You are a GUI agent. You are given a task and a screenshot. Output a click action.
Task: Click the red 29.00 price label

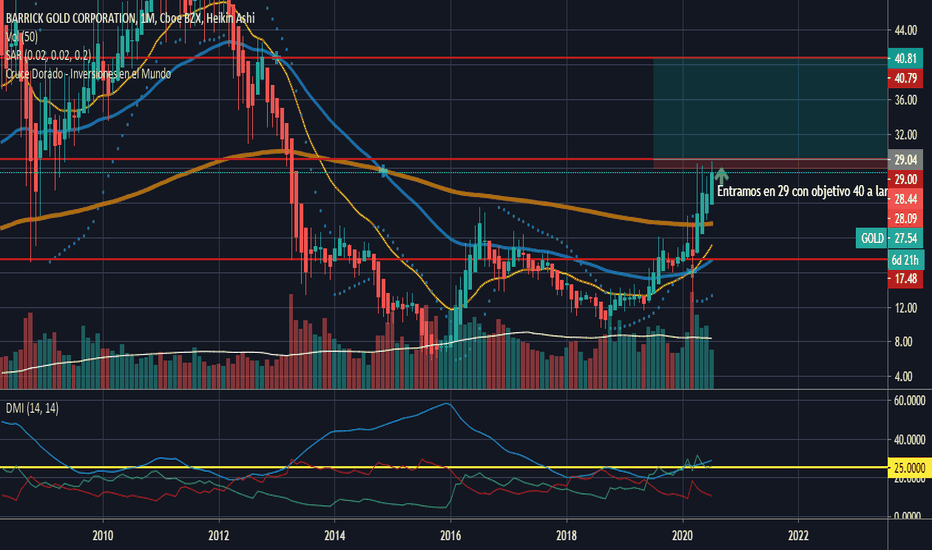tap(905, 179)
